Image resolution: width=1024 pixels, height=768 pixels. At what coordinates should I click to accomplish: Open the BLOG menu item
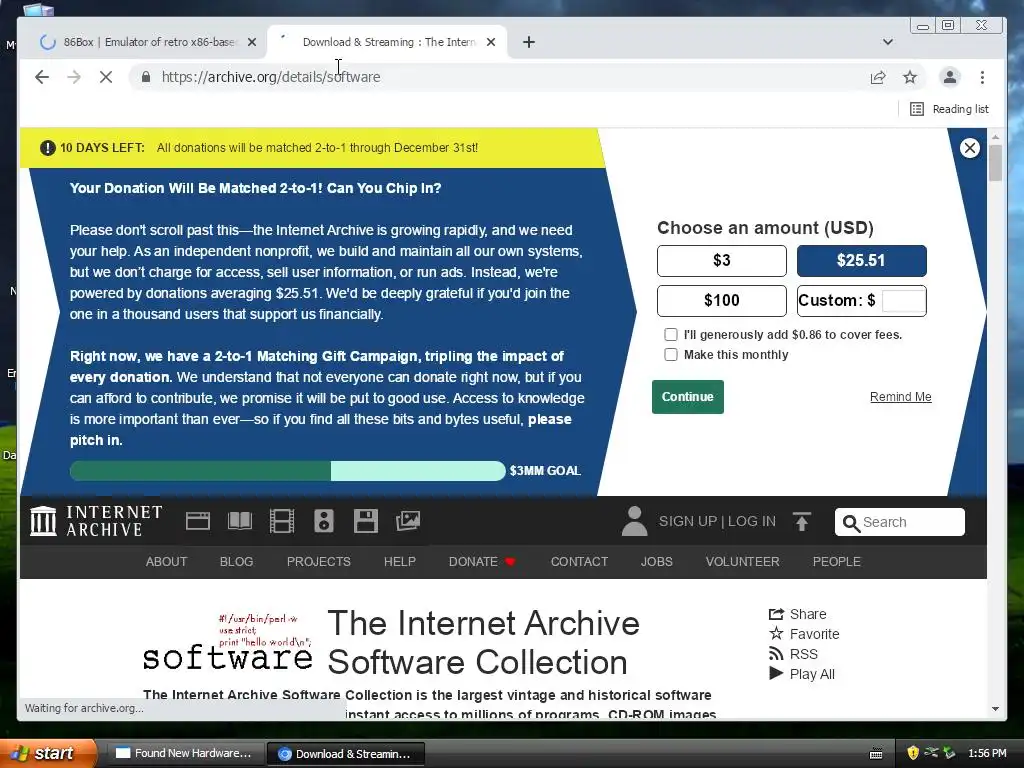tap(236, 562)
